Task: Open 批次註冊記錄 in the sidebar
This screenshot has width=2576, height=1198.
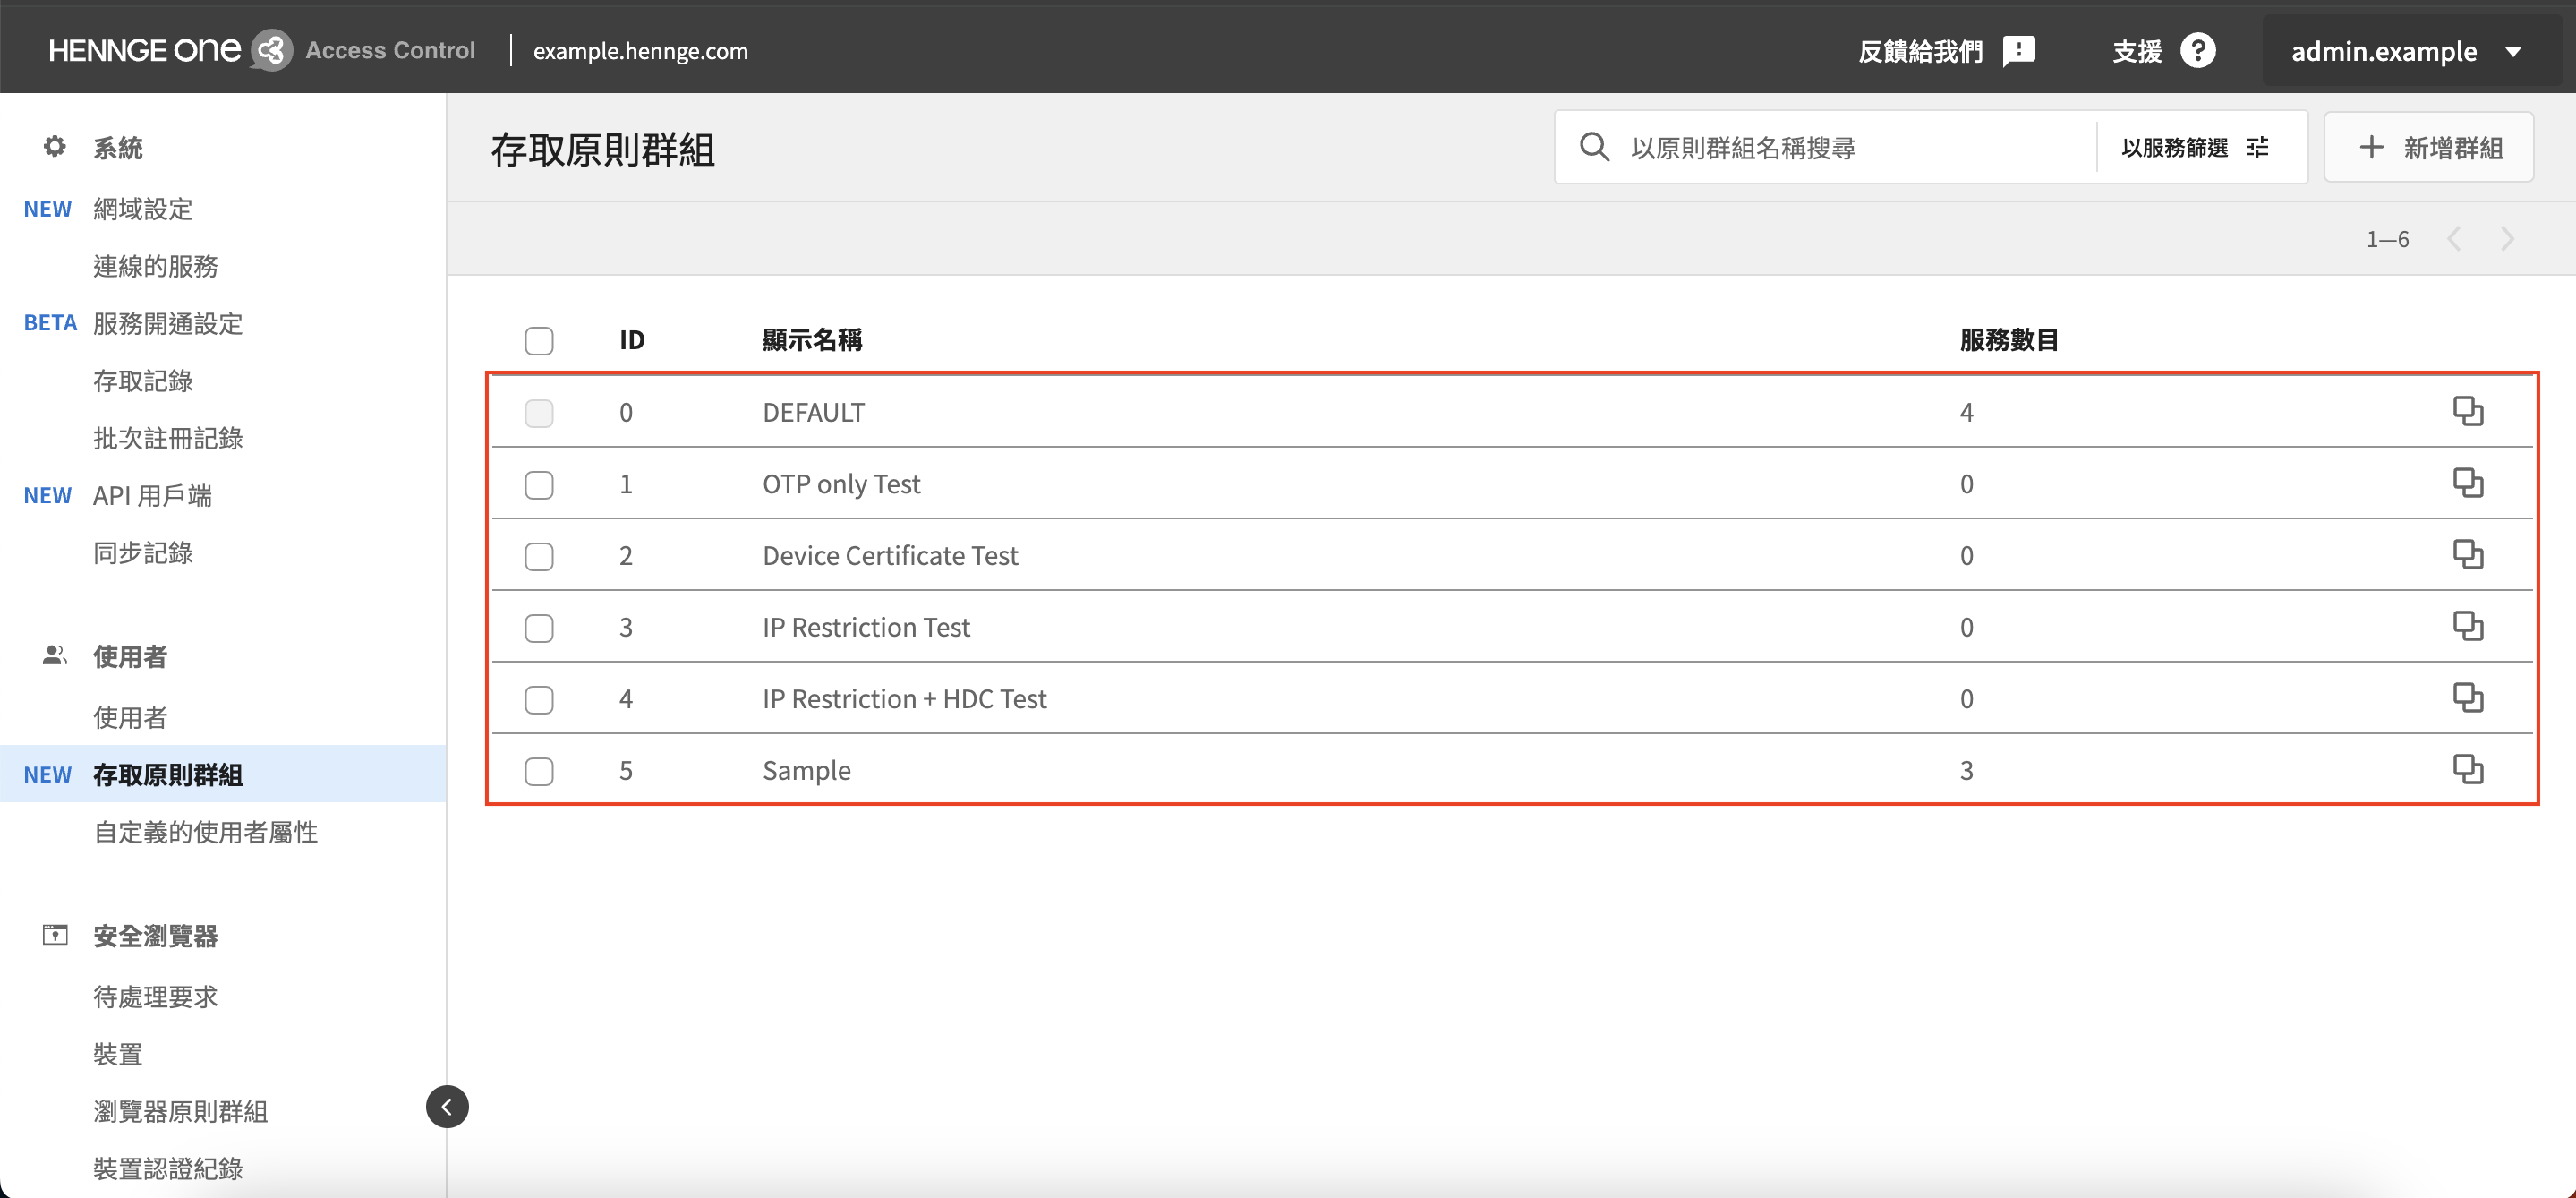Action: point(168,438)
